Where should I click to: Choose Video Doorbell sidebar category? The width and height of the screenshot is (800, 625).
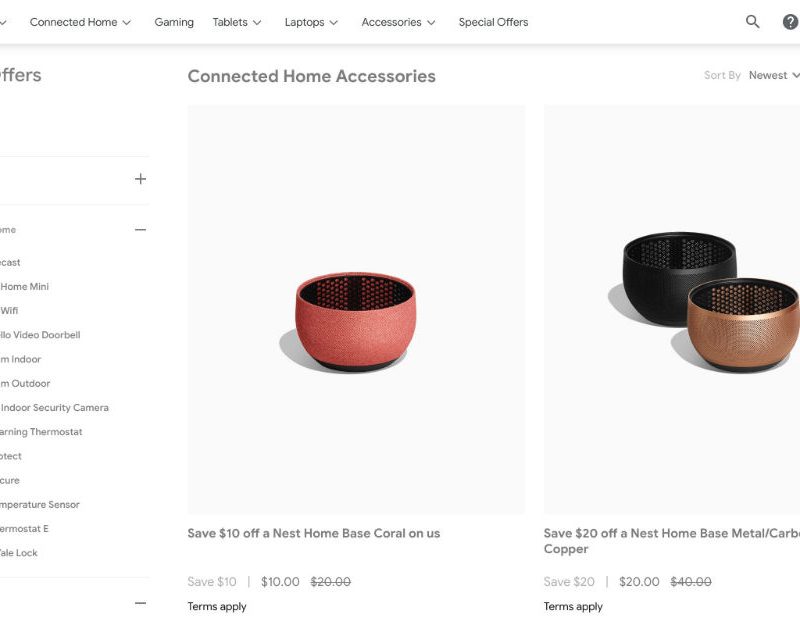(x=40, y=335)
